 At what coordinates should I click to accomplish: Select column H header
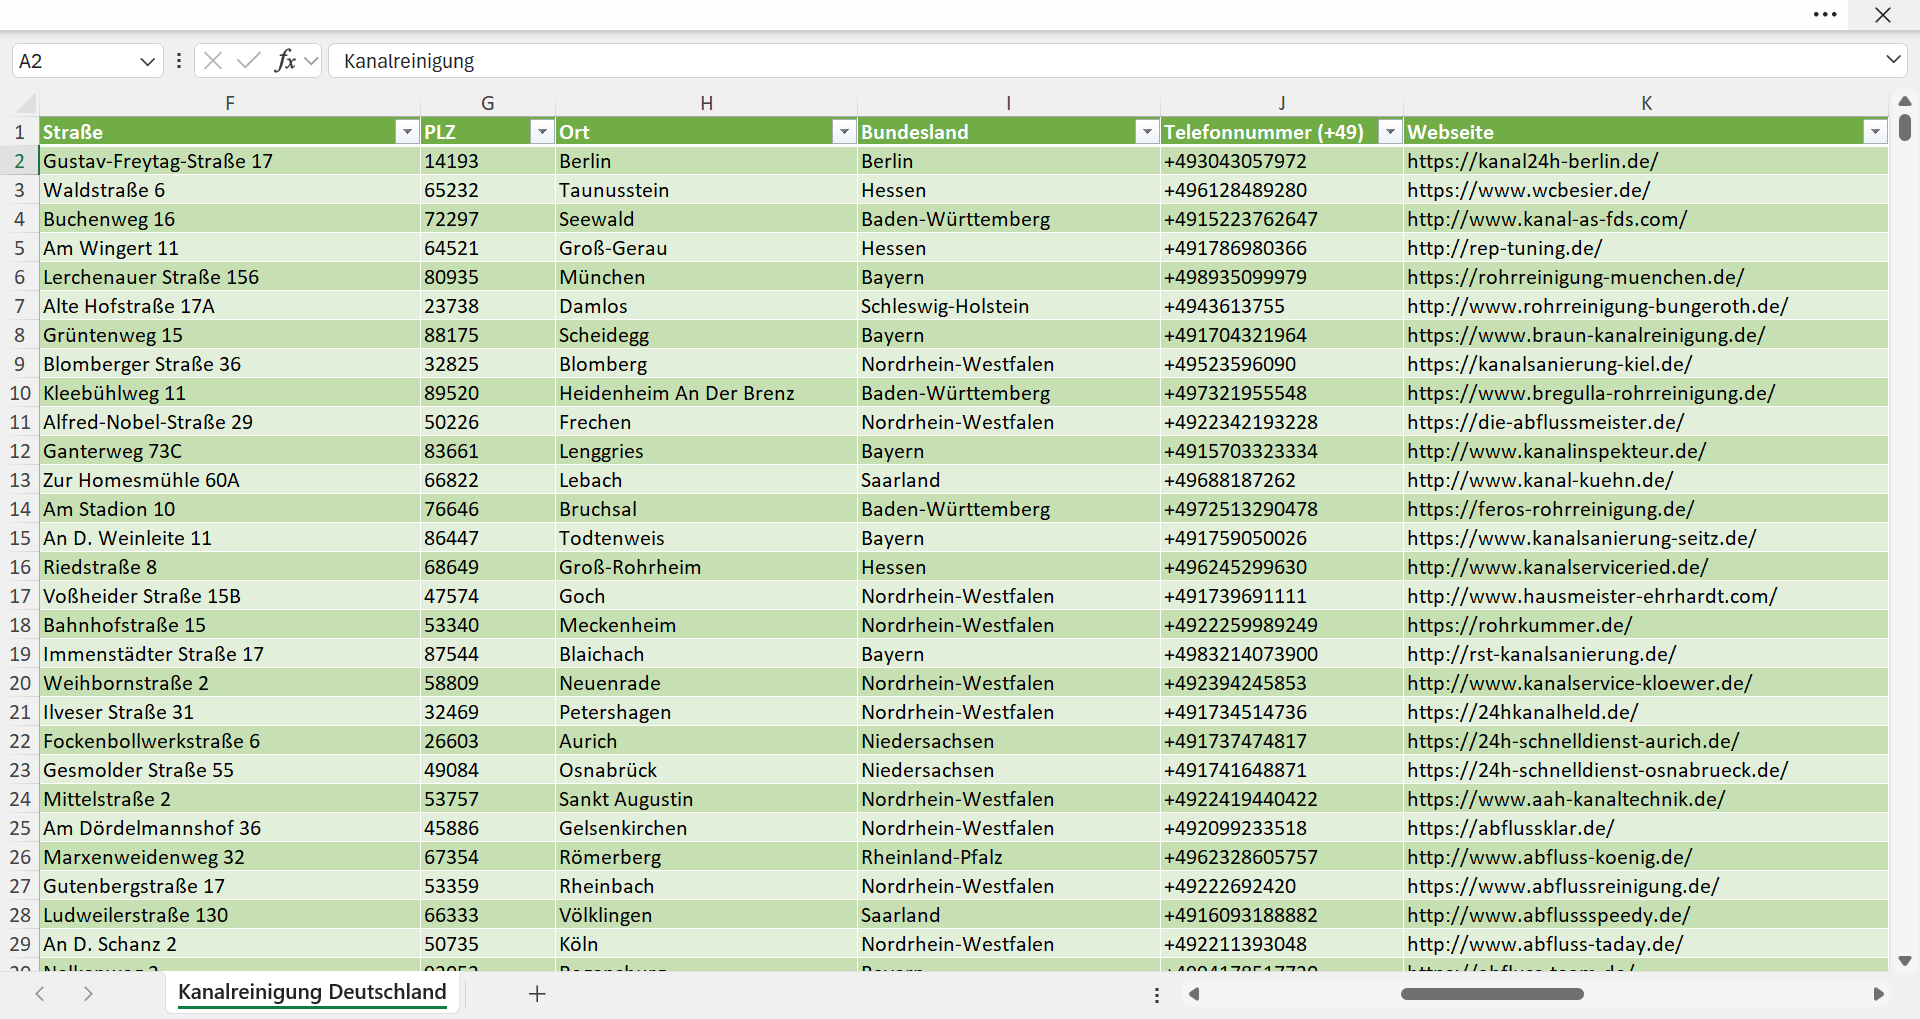coord(706,103)
